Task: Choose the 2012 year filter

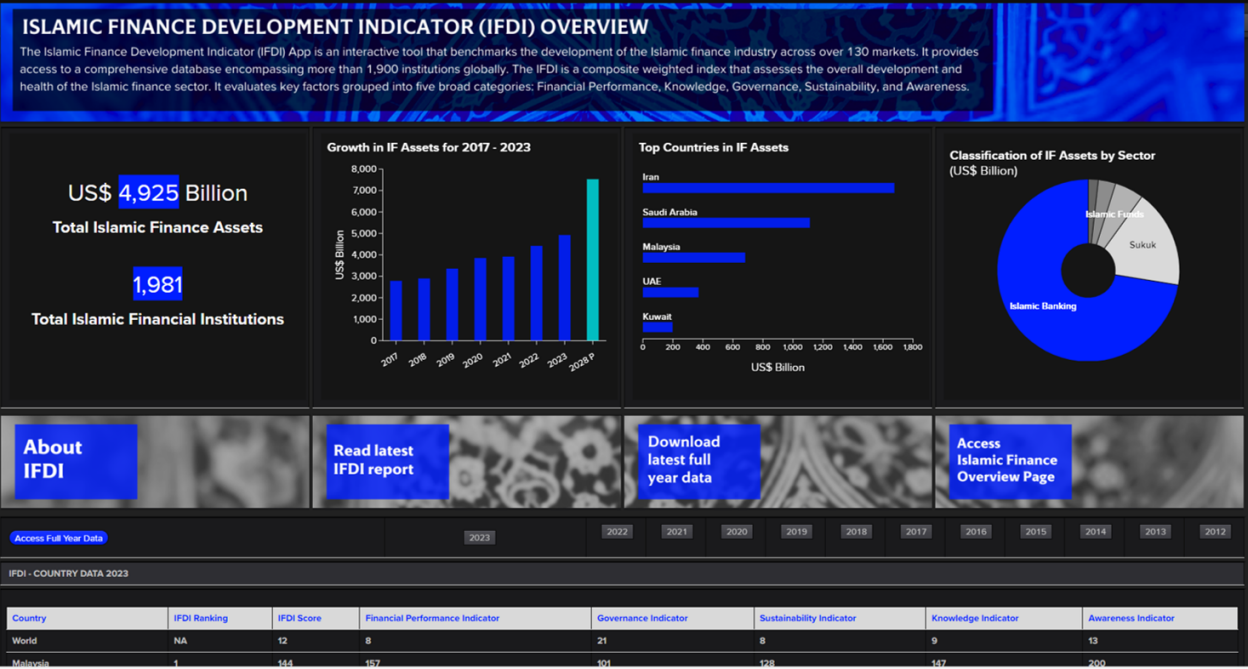Action: 1214,531
